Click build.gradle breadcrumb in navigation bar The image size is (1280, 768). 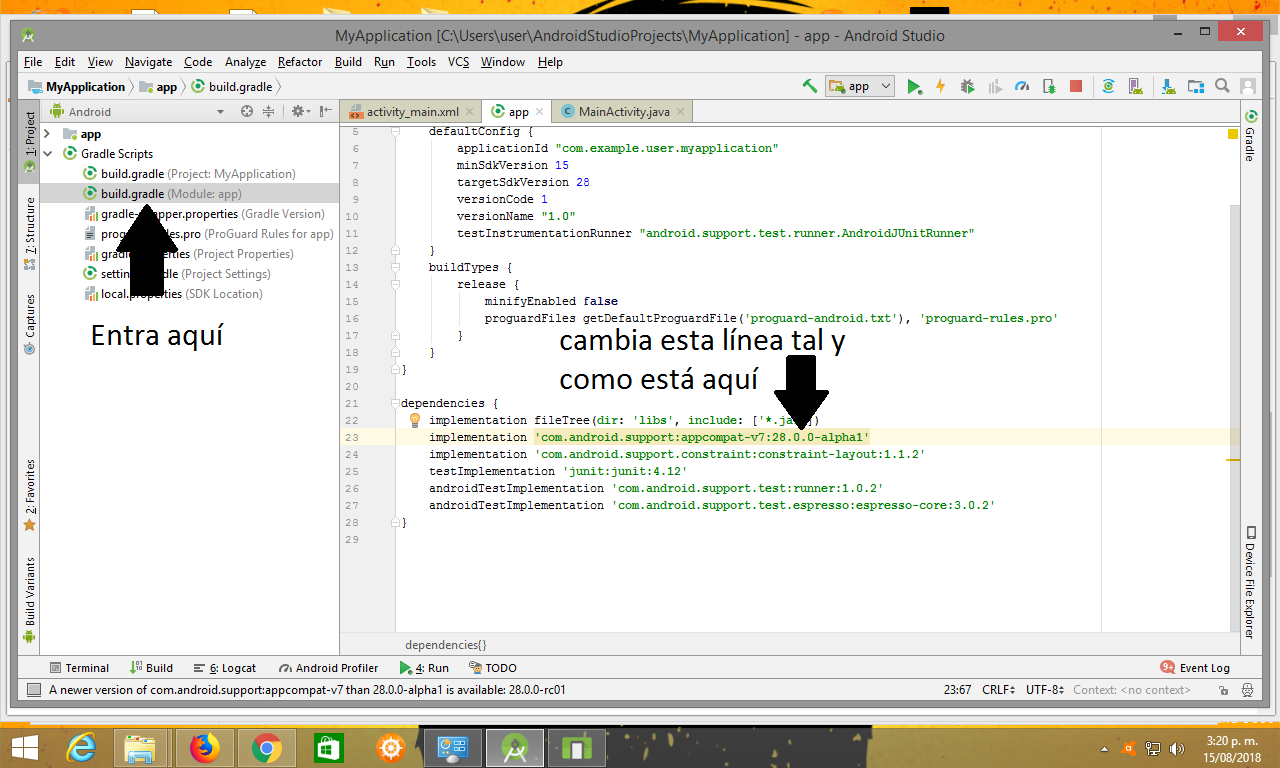click(x=230, y=87)
